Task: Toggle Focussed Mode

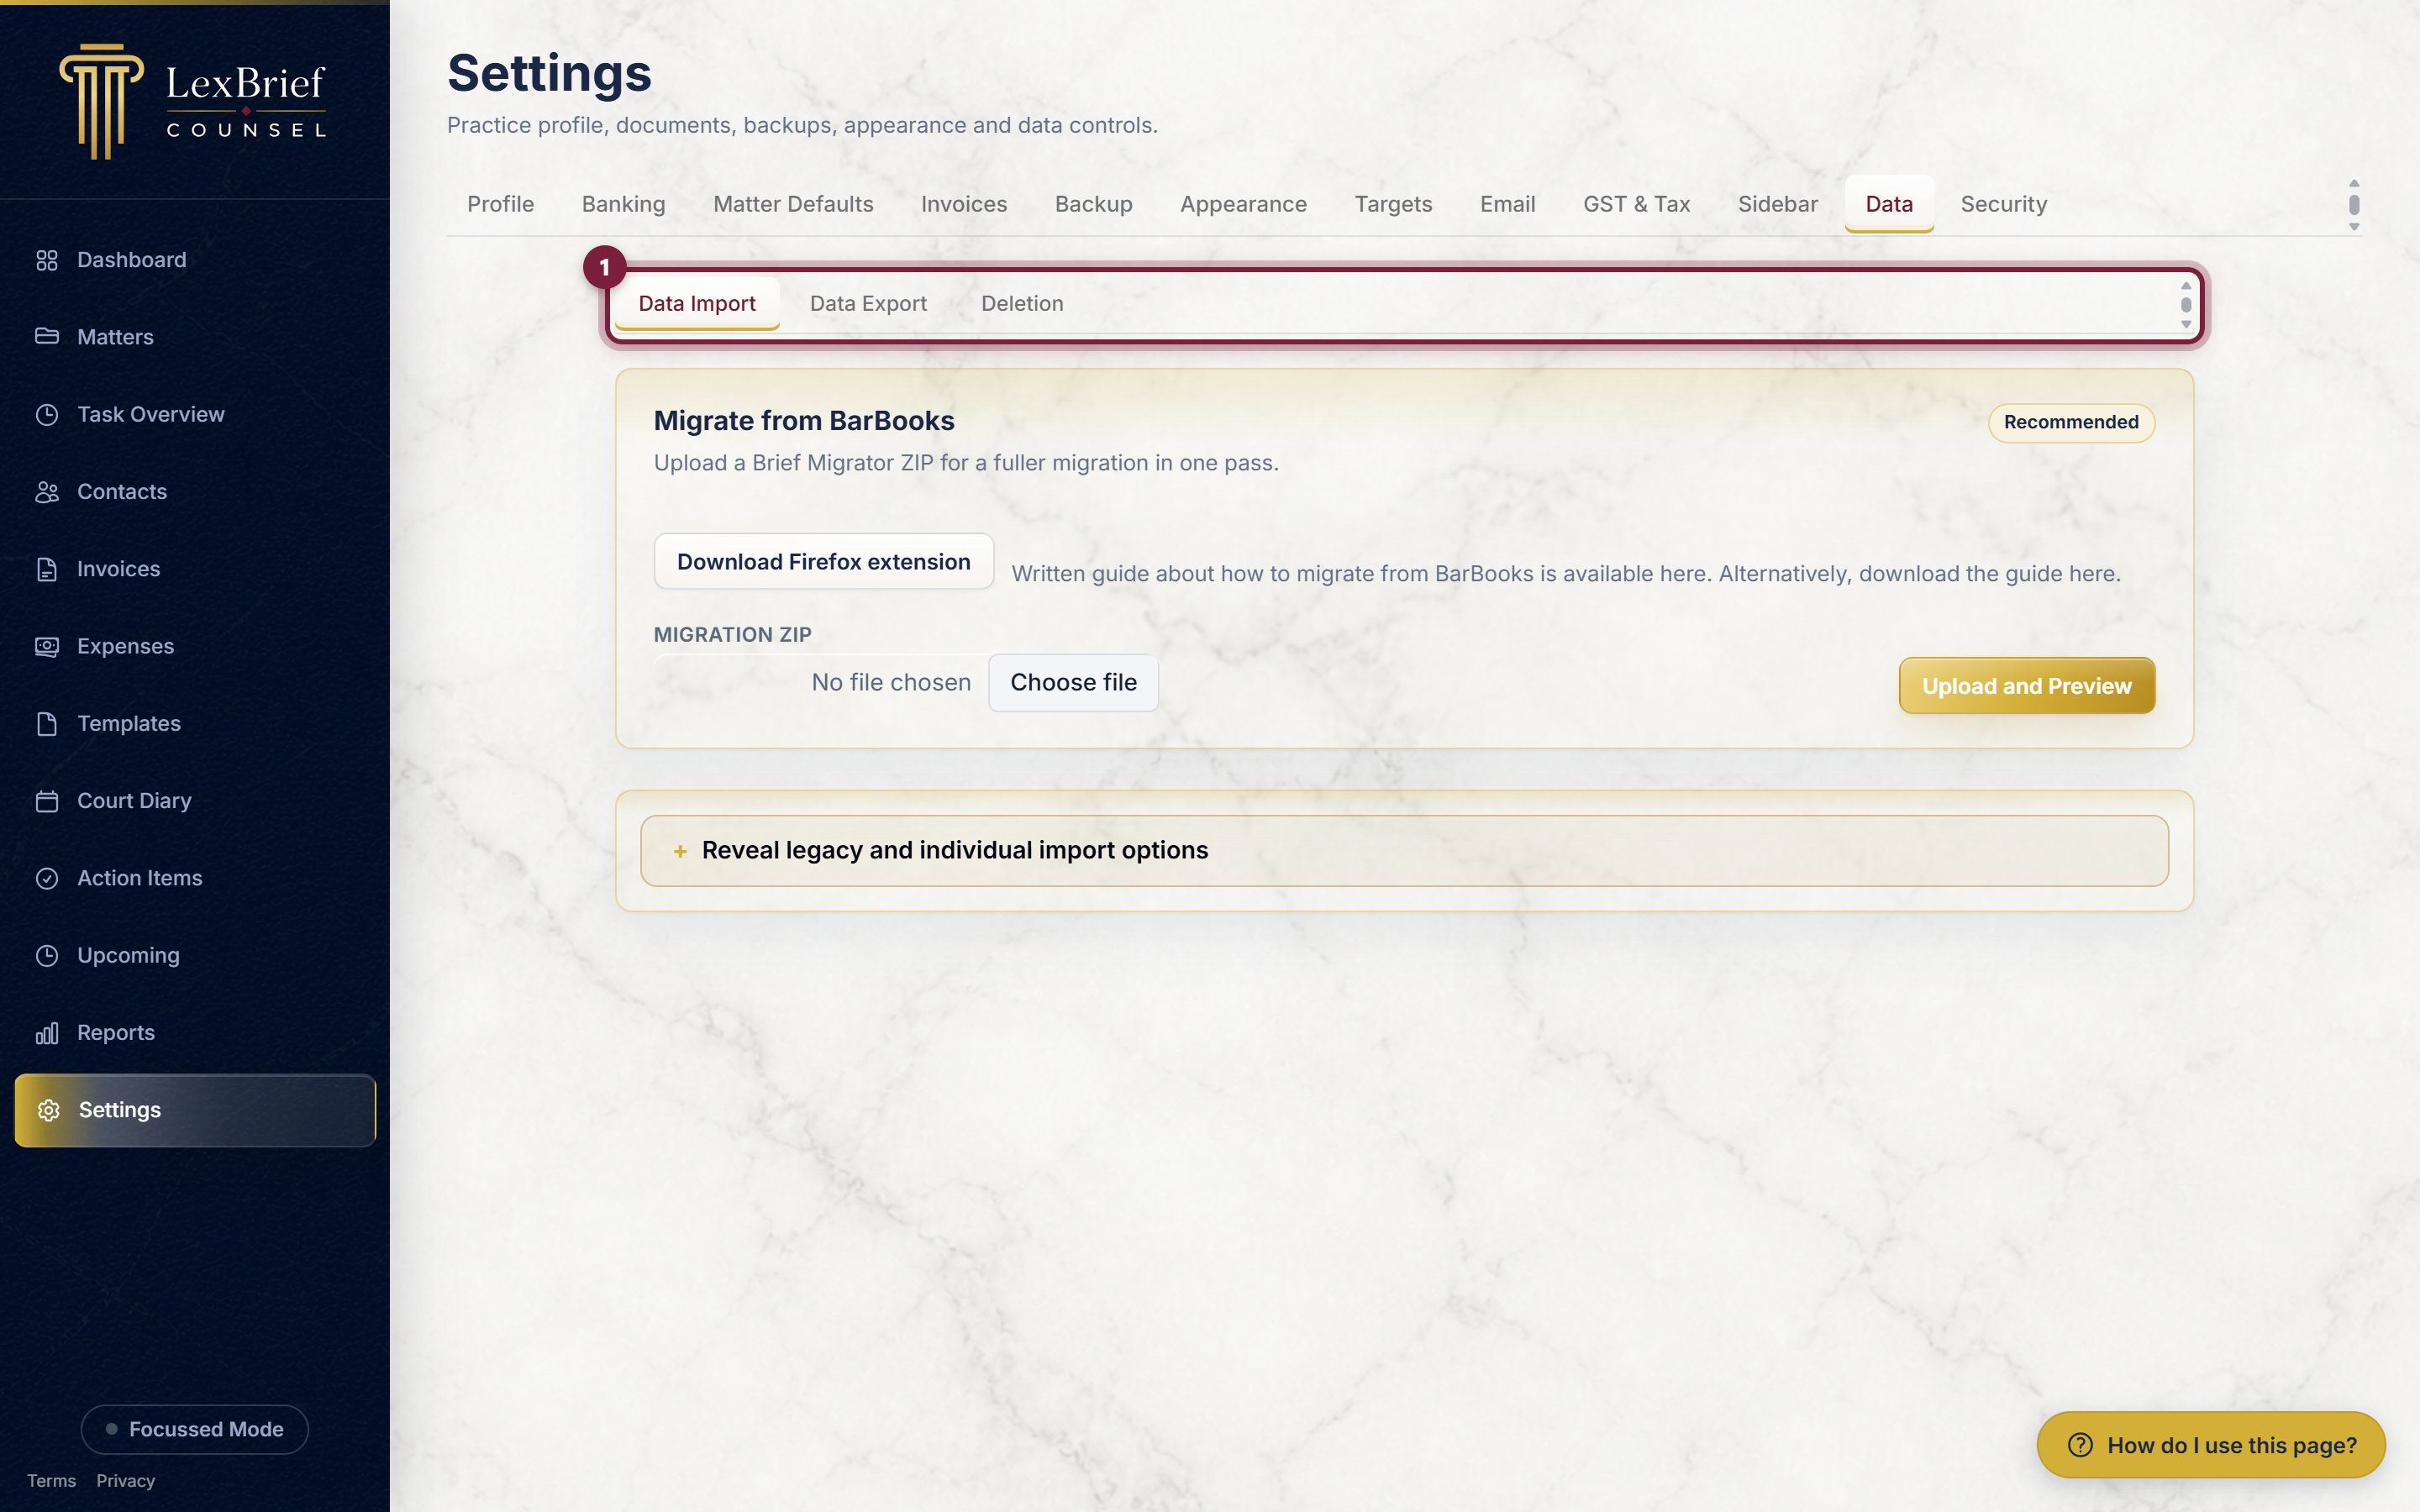Action: tap(195, 1429)
